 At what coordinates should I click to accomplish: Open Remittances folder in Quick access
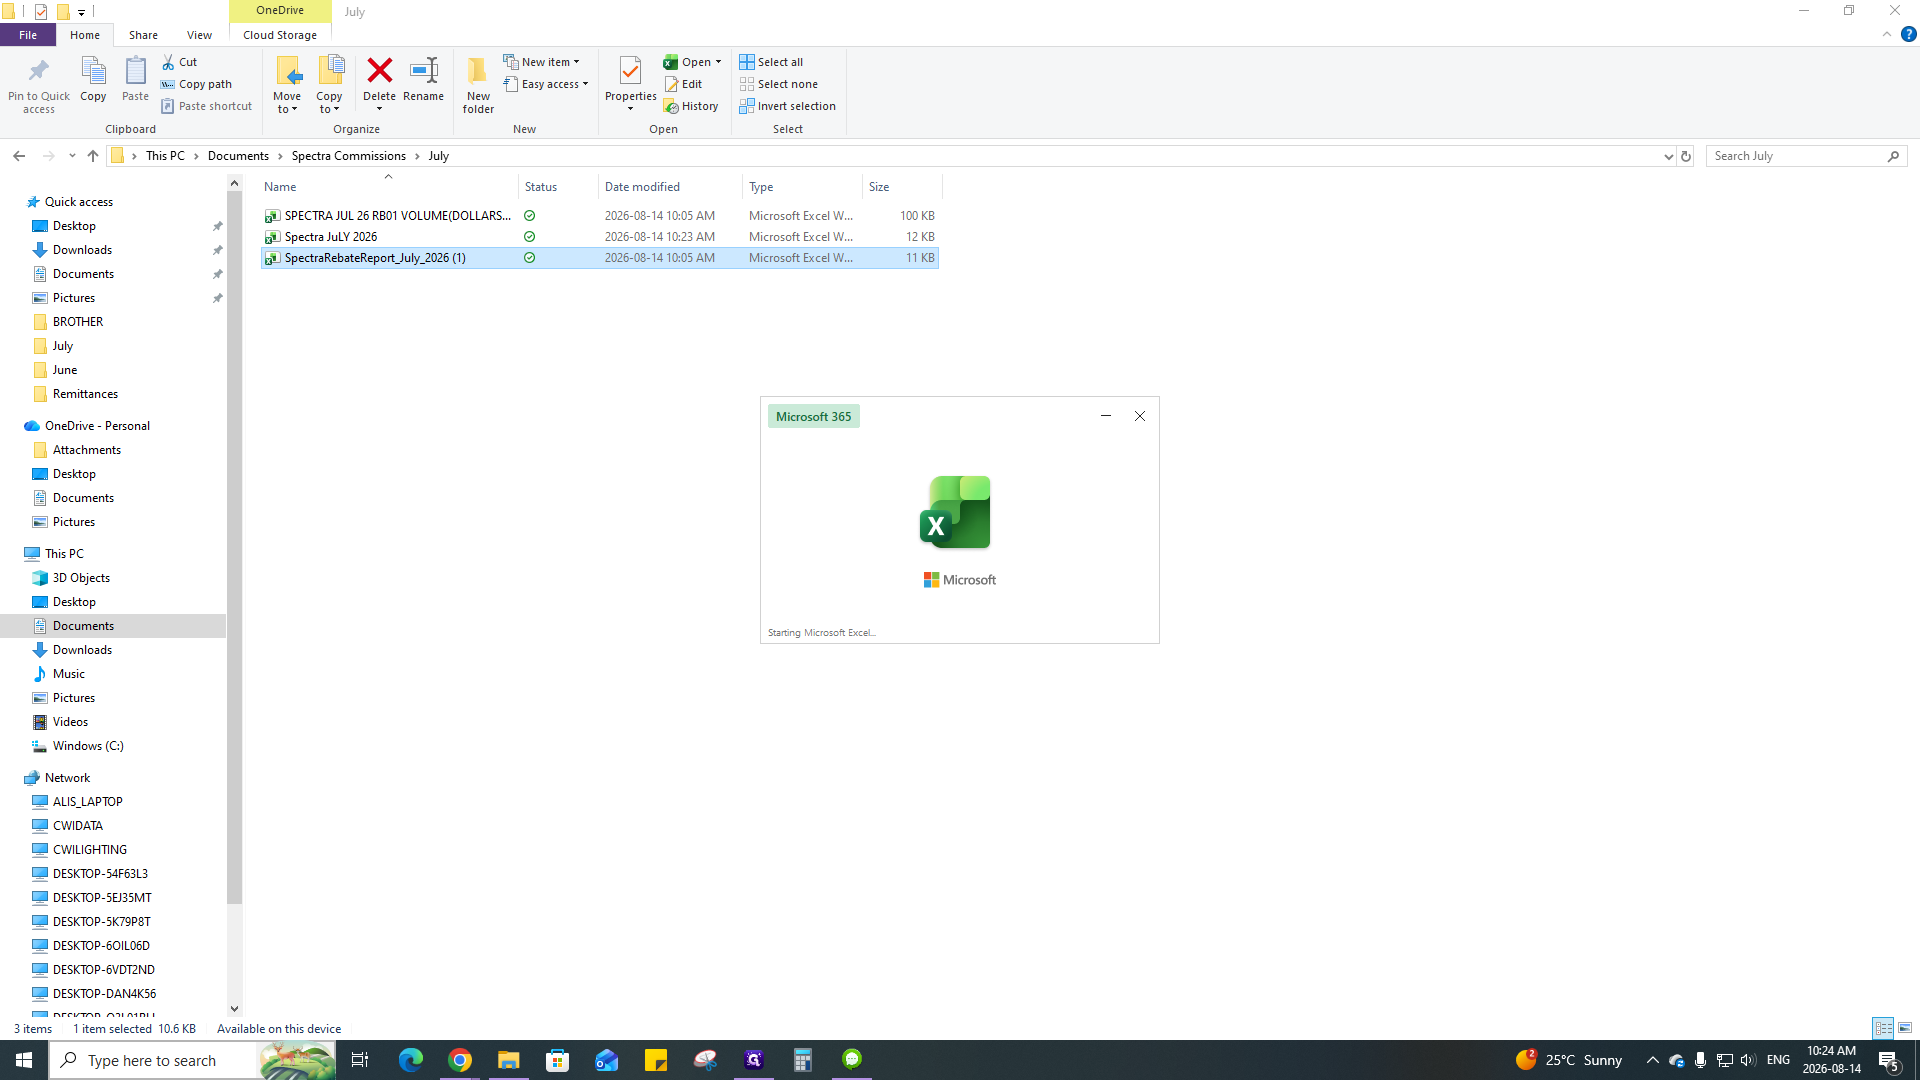(85, 394)
